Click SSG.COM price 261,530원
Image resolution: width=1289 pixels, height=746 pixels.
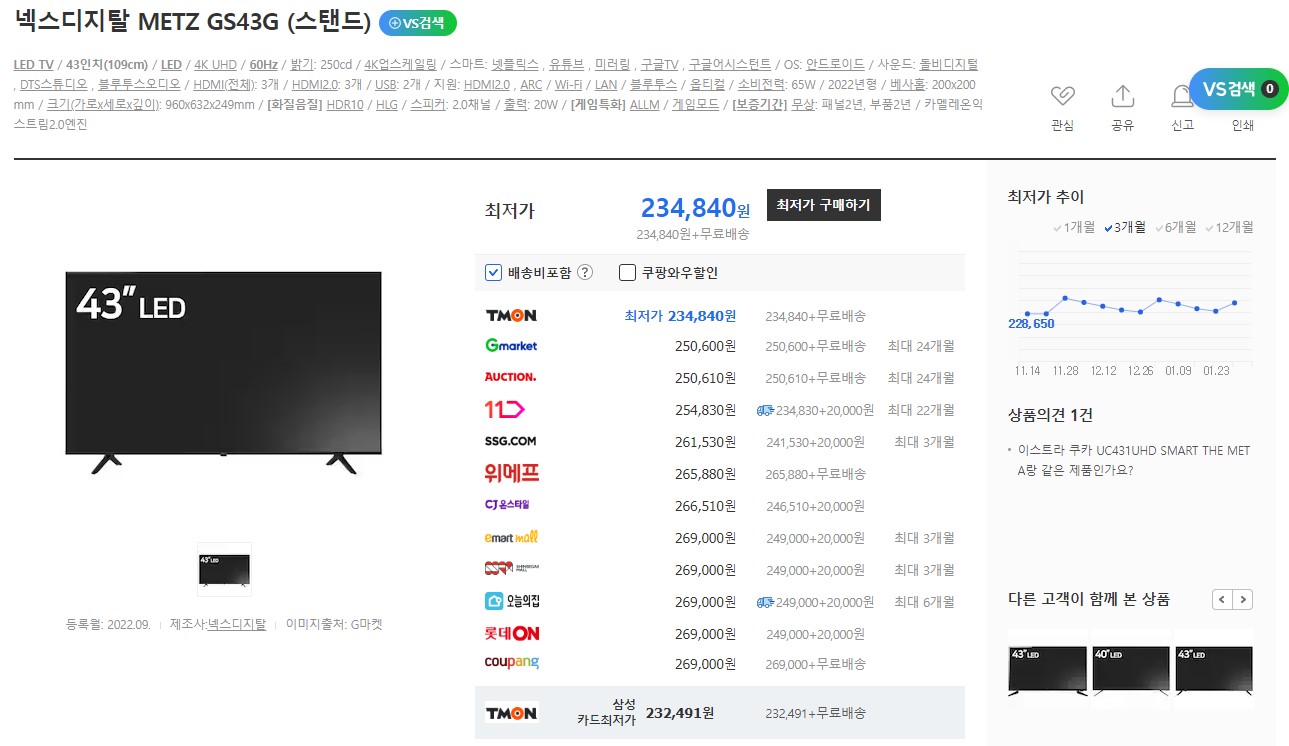705,442
